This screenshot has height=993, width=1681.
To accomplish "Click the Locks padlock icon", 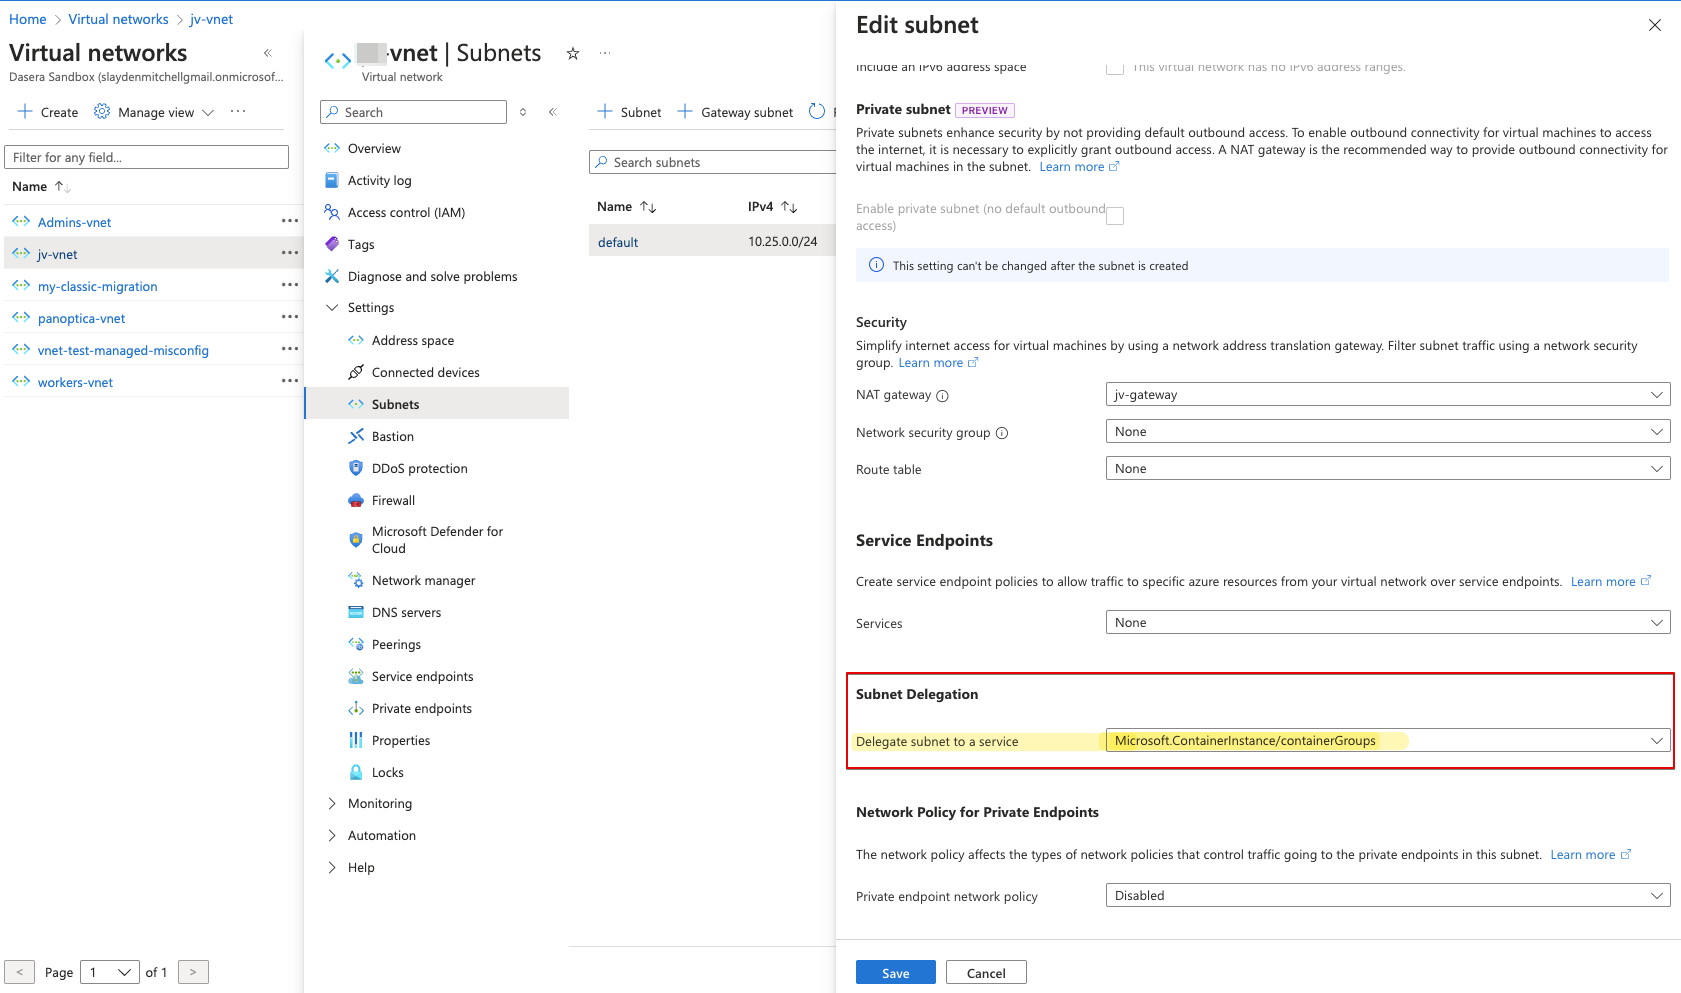I will coord(356,772).
